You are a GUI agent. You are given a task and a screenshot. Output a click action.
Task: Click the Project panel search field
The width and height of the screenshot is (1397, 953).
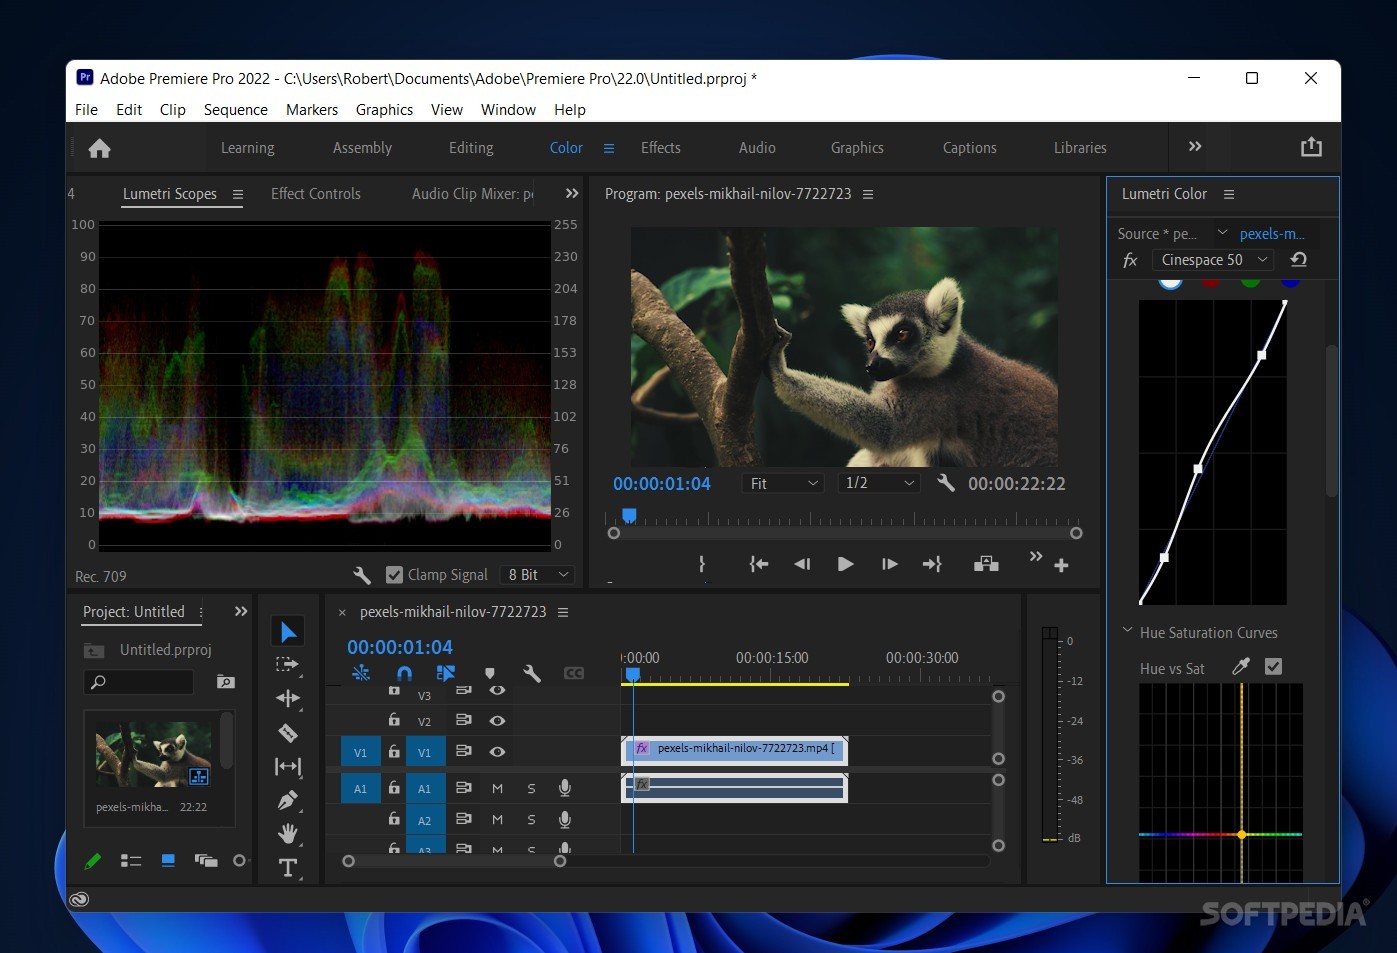(140, 682)
